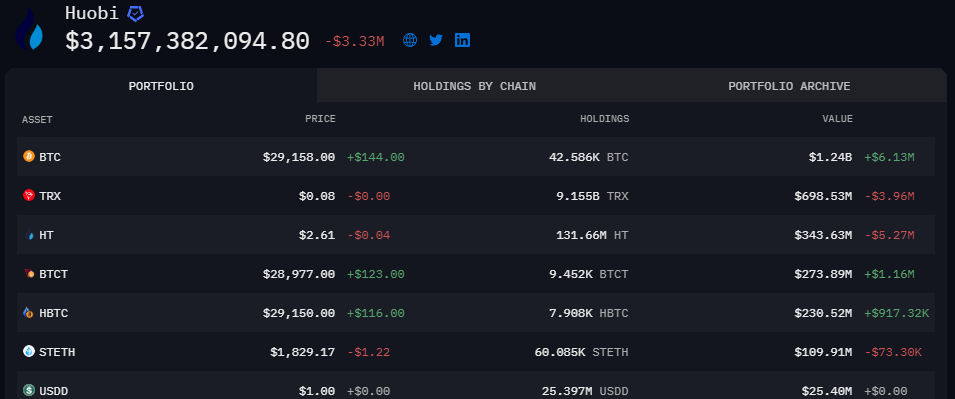Click TRX value $698.53M

(823, 196)
